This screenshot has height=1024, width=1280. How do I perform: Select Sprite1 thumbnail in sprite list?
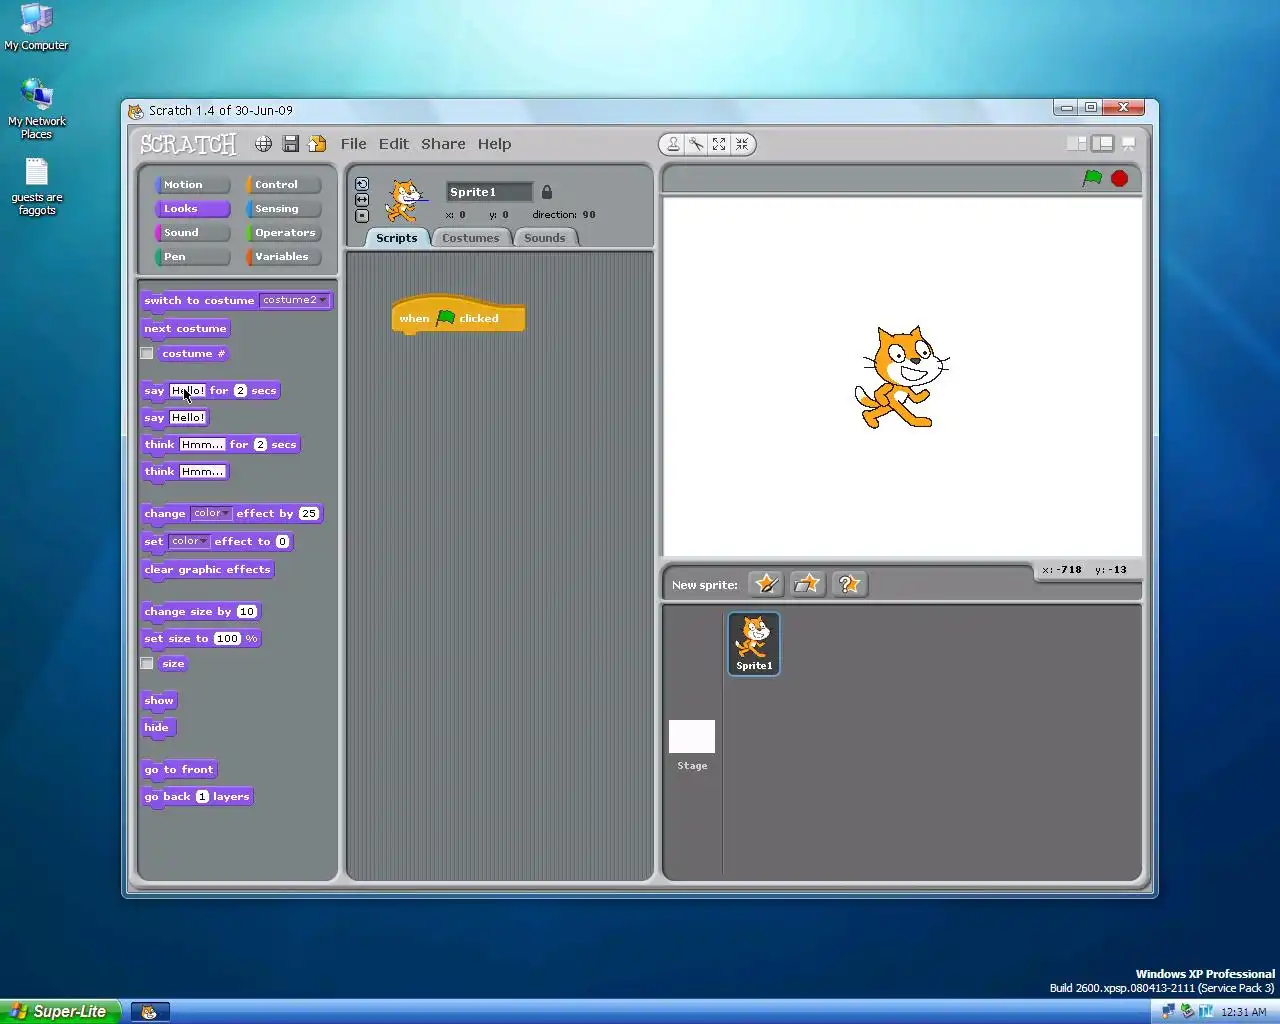coord(754,643)
